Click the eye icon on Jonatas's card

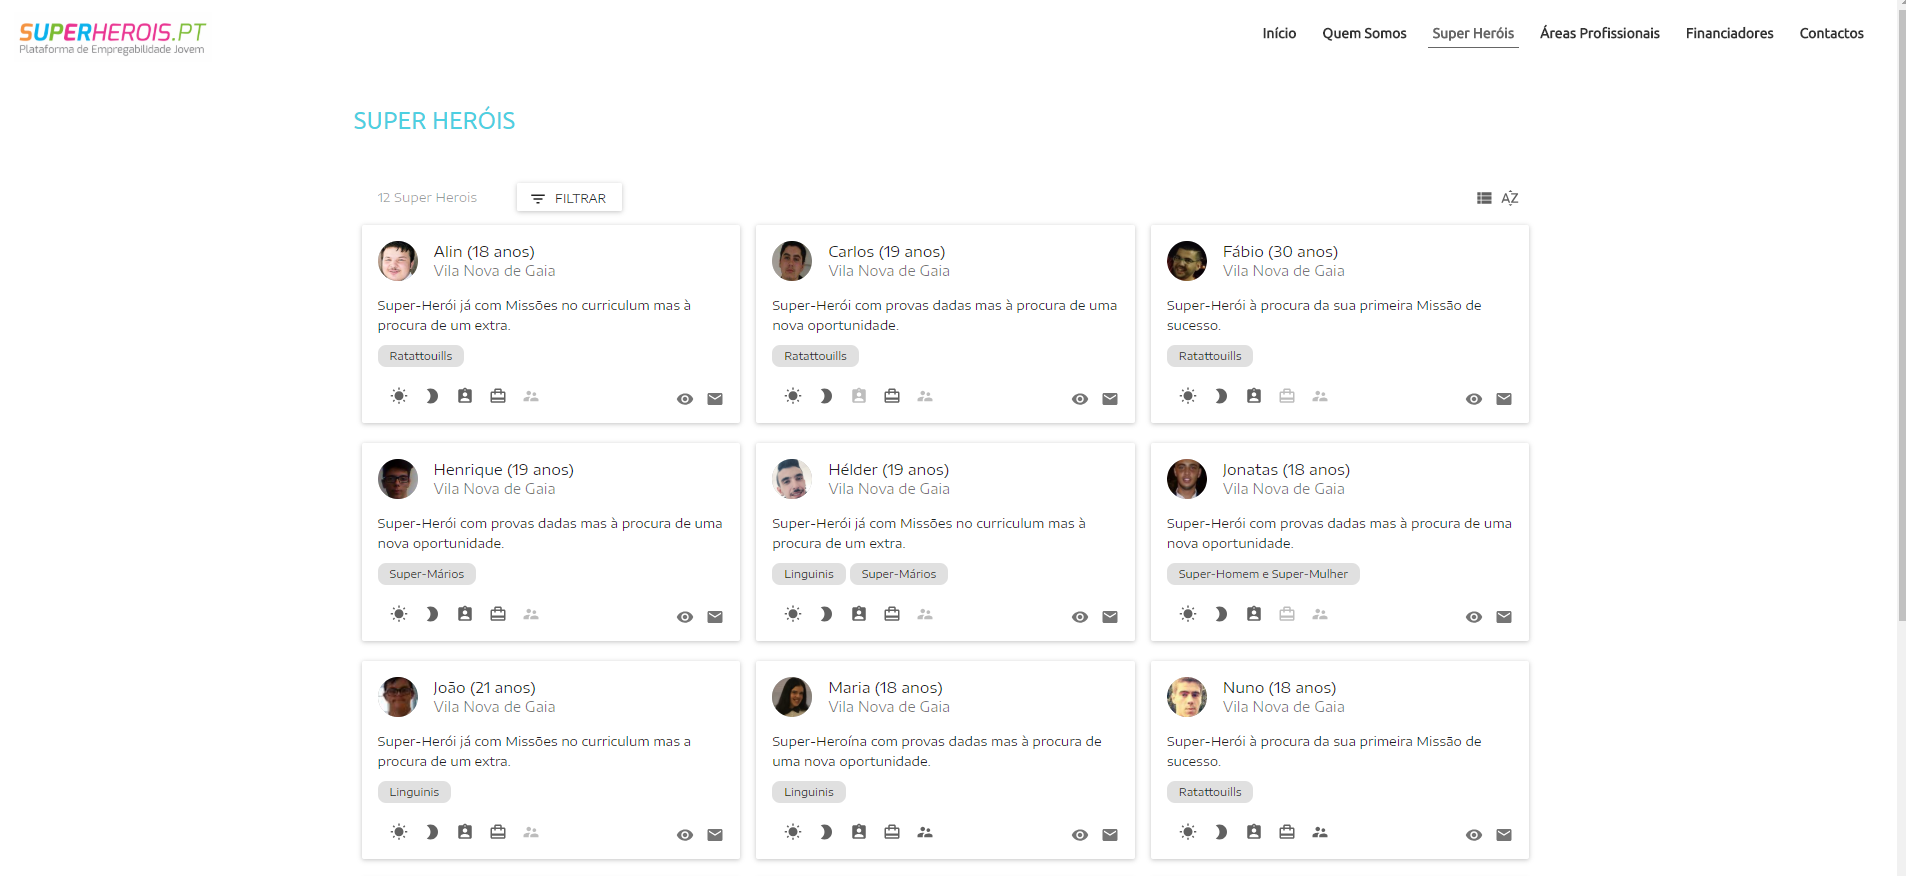point(1473,617)
